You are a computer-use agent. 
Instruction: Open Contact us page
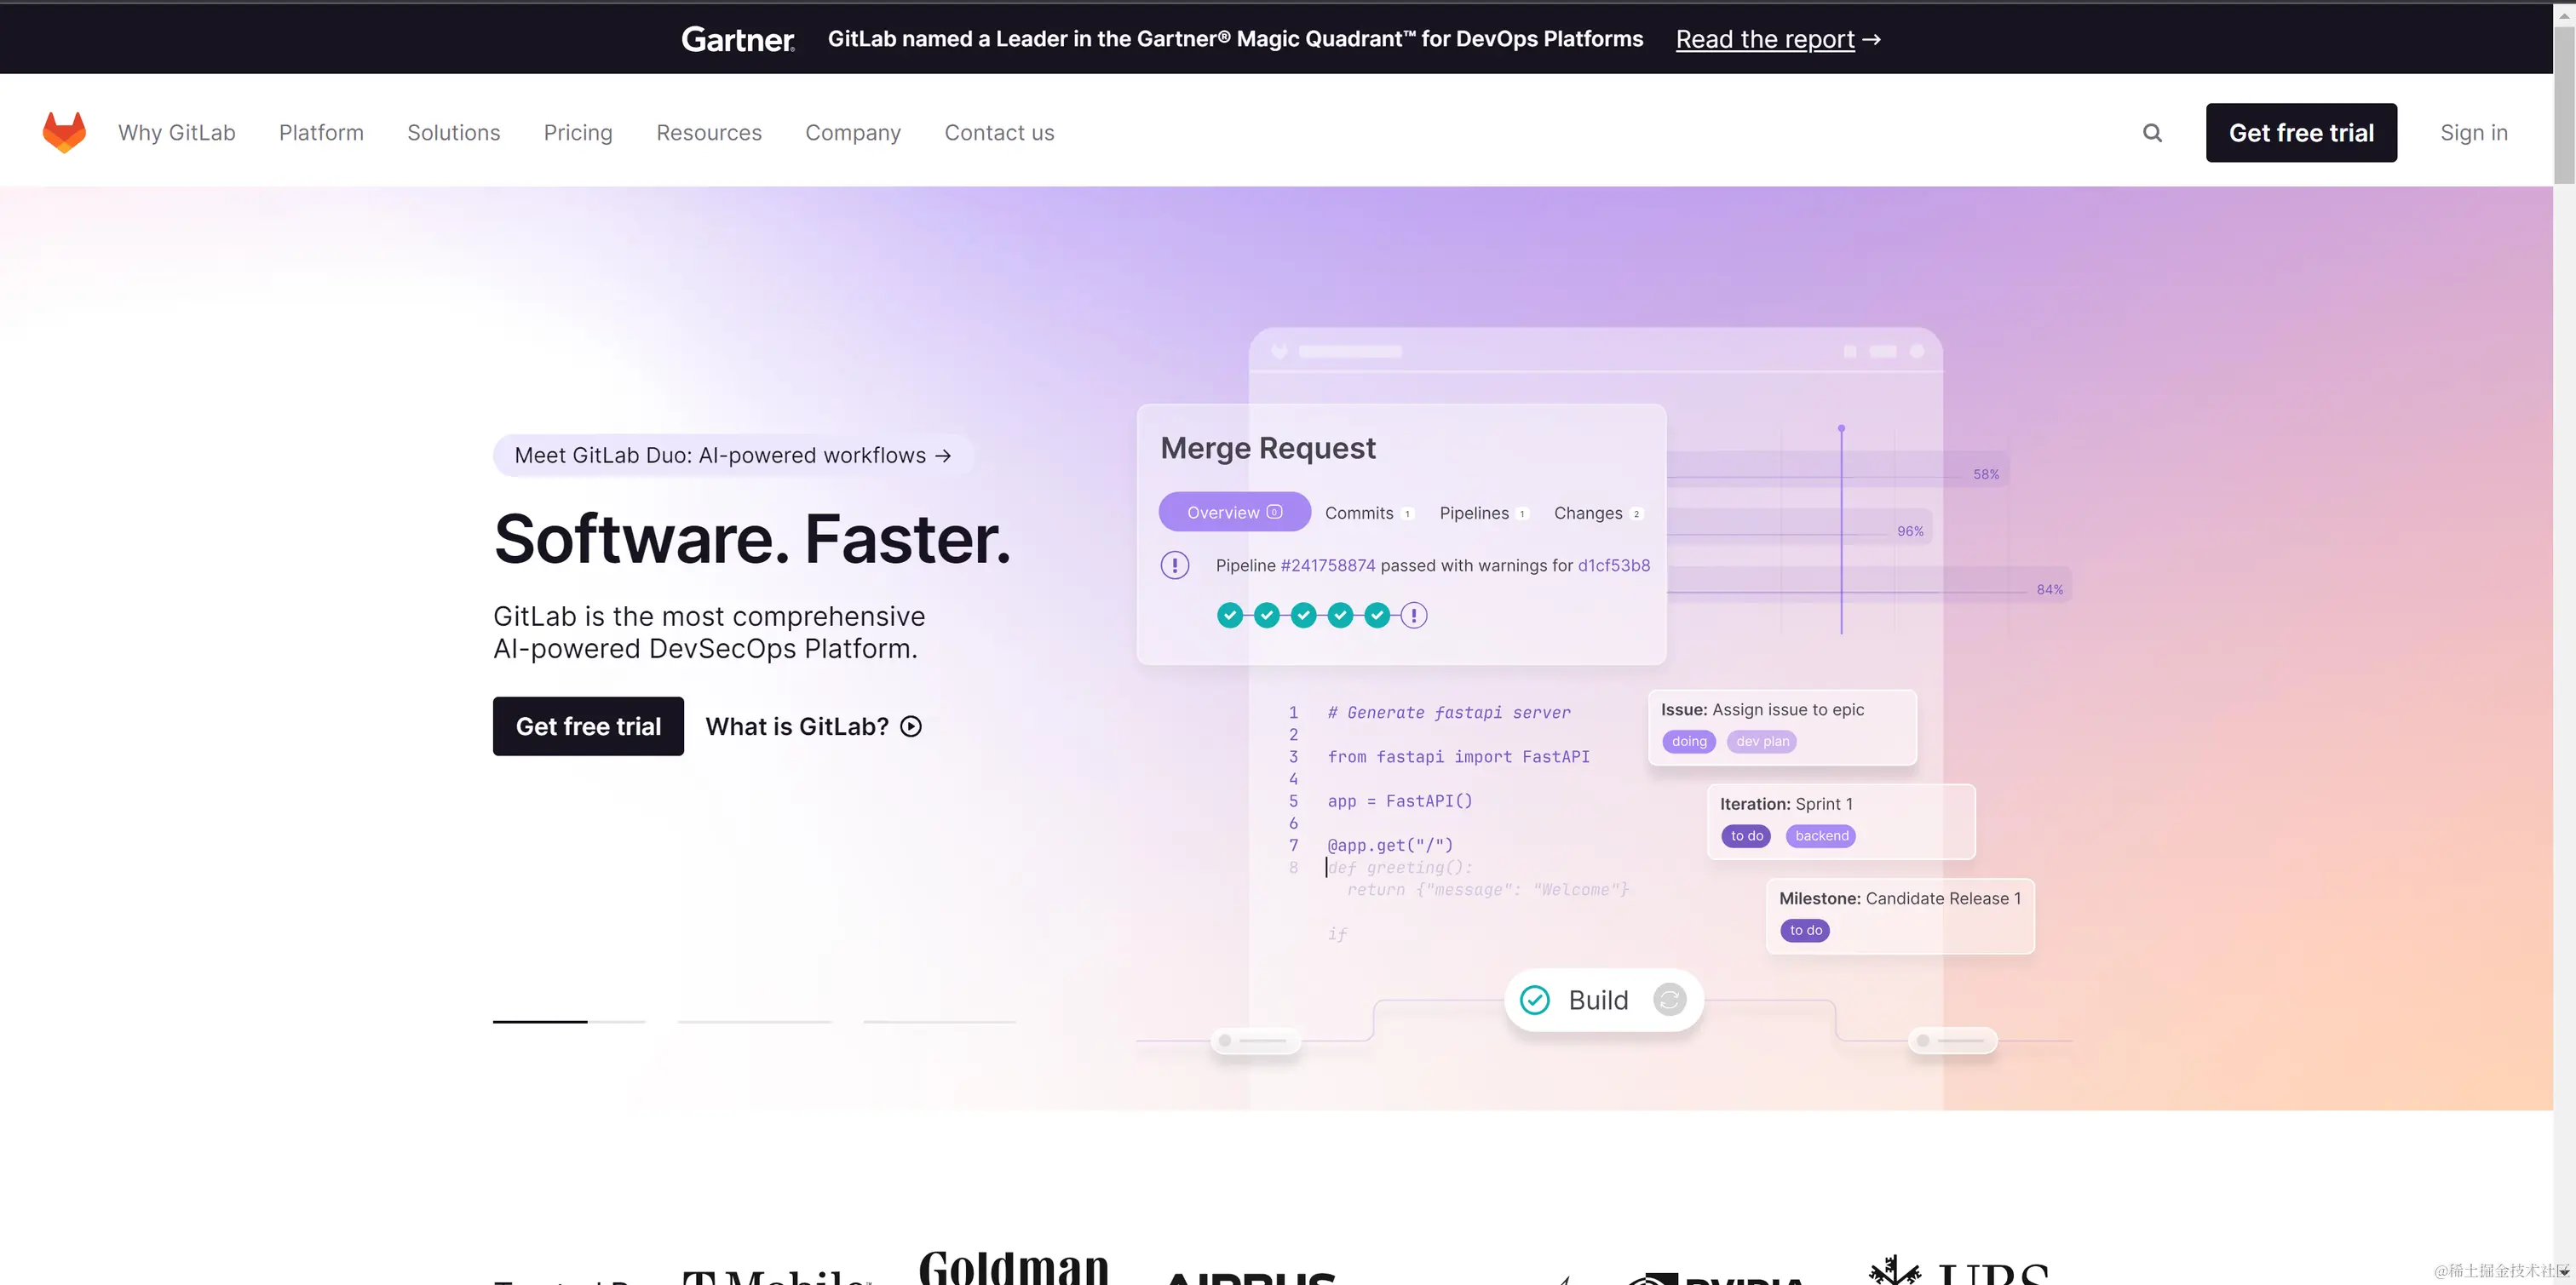[1000, 133]
